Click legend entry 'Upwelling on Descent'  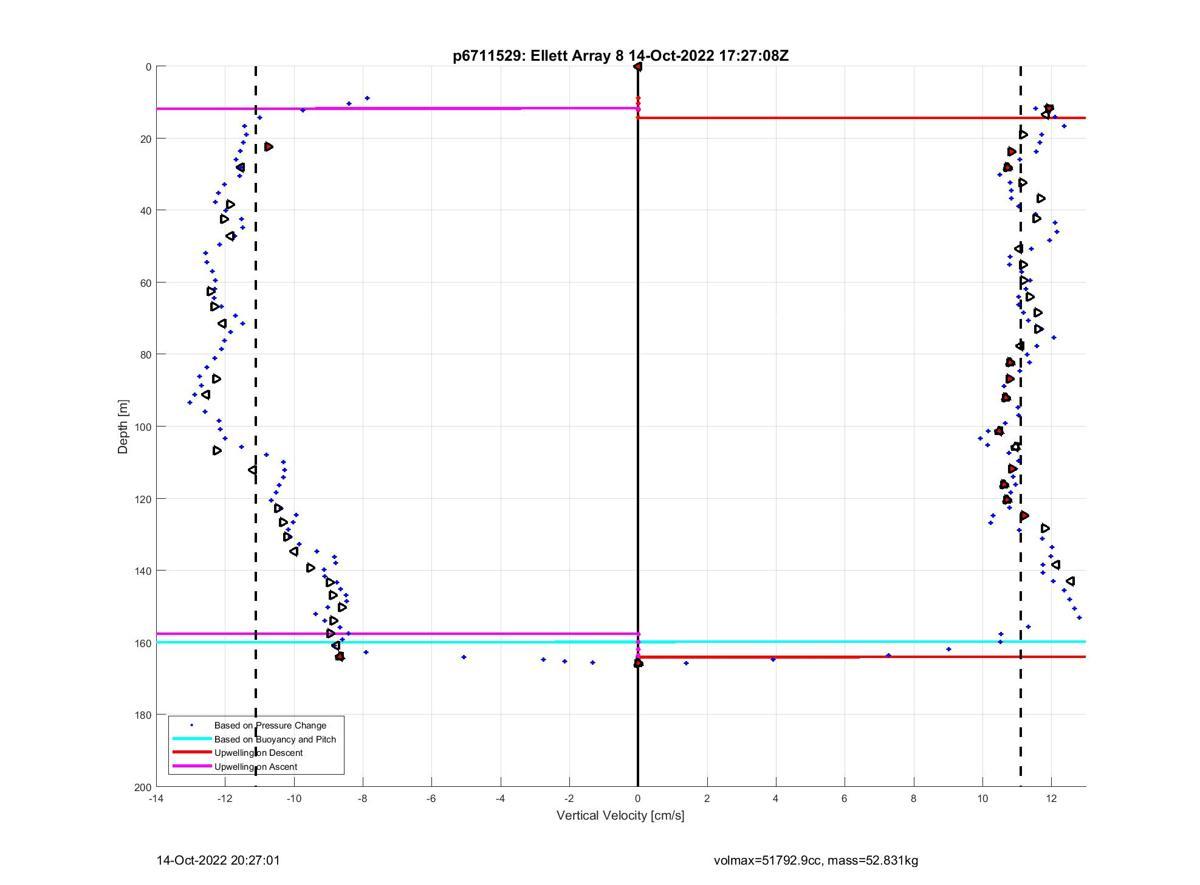(258, 753)
